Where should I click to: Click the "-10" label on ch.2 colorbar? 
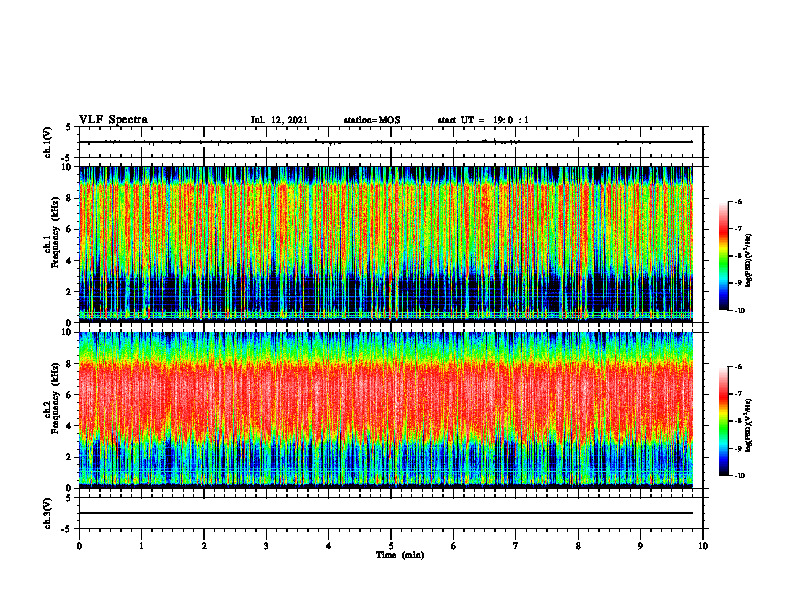point(740,475)
